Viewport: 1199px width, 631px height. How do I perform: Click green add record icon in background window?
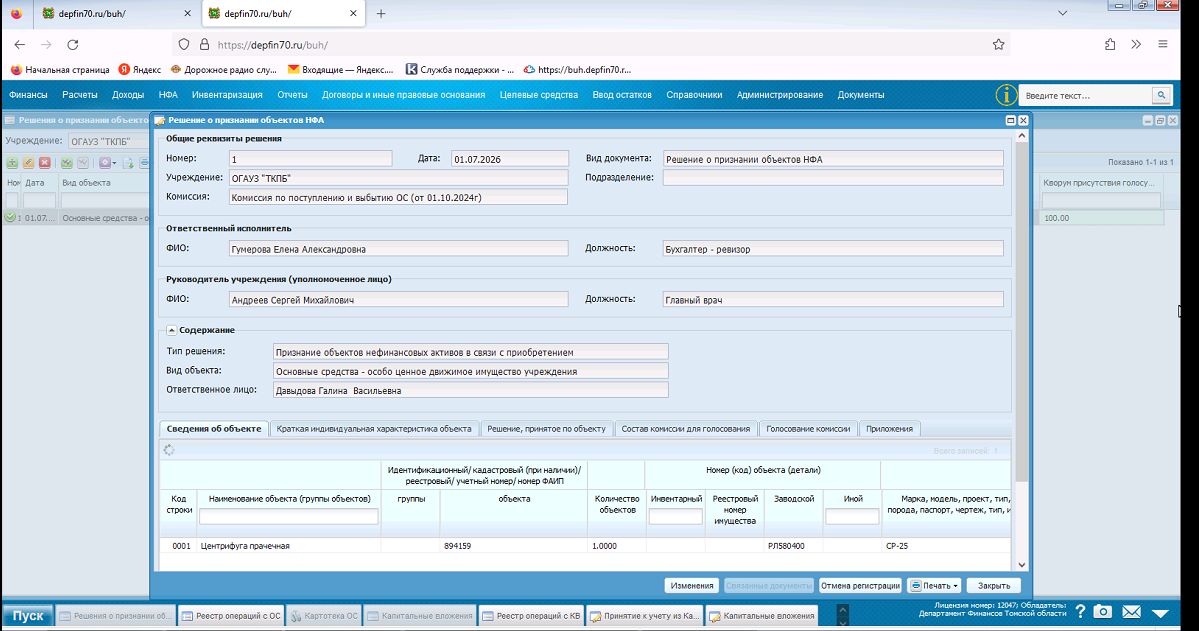pyautogui.click(x=12, y=163)
